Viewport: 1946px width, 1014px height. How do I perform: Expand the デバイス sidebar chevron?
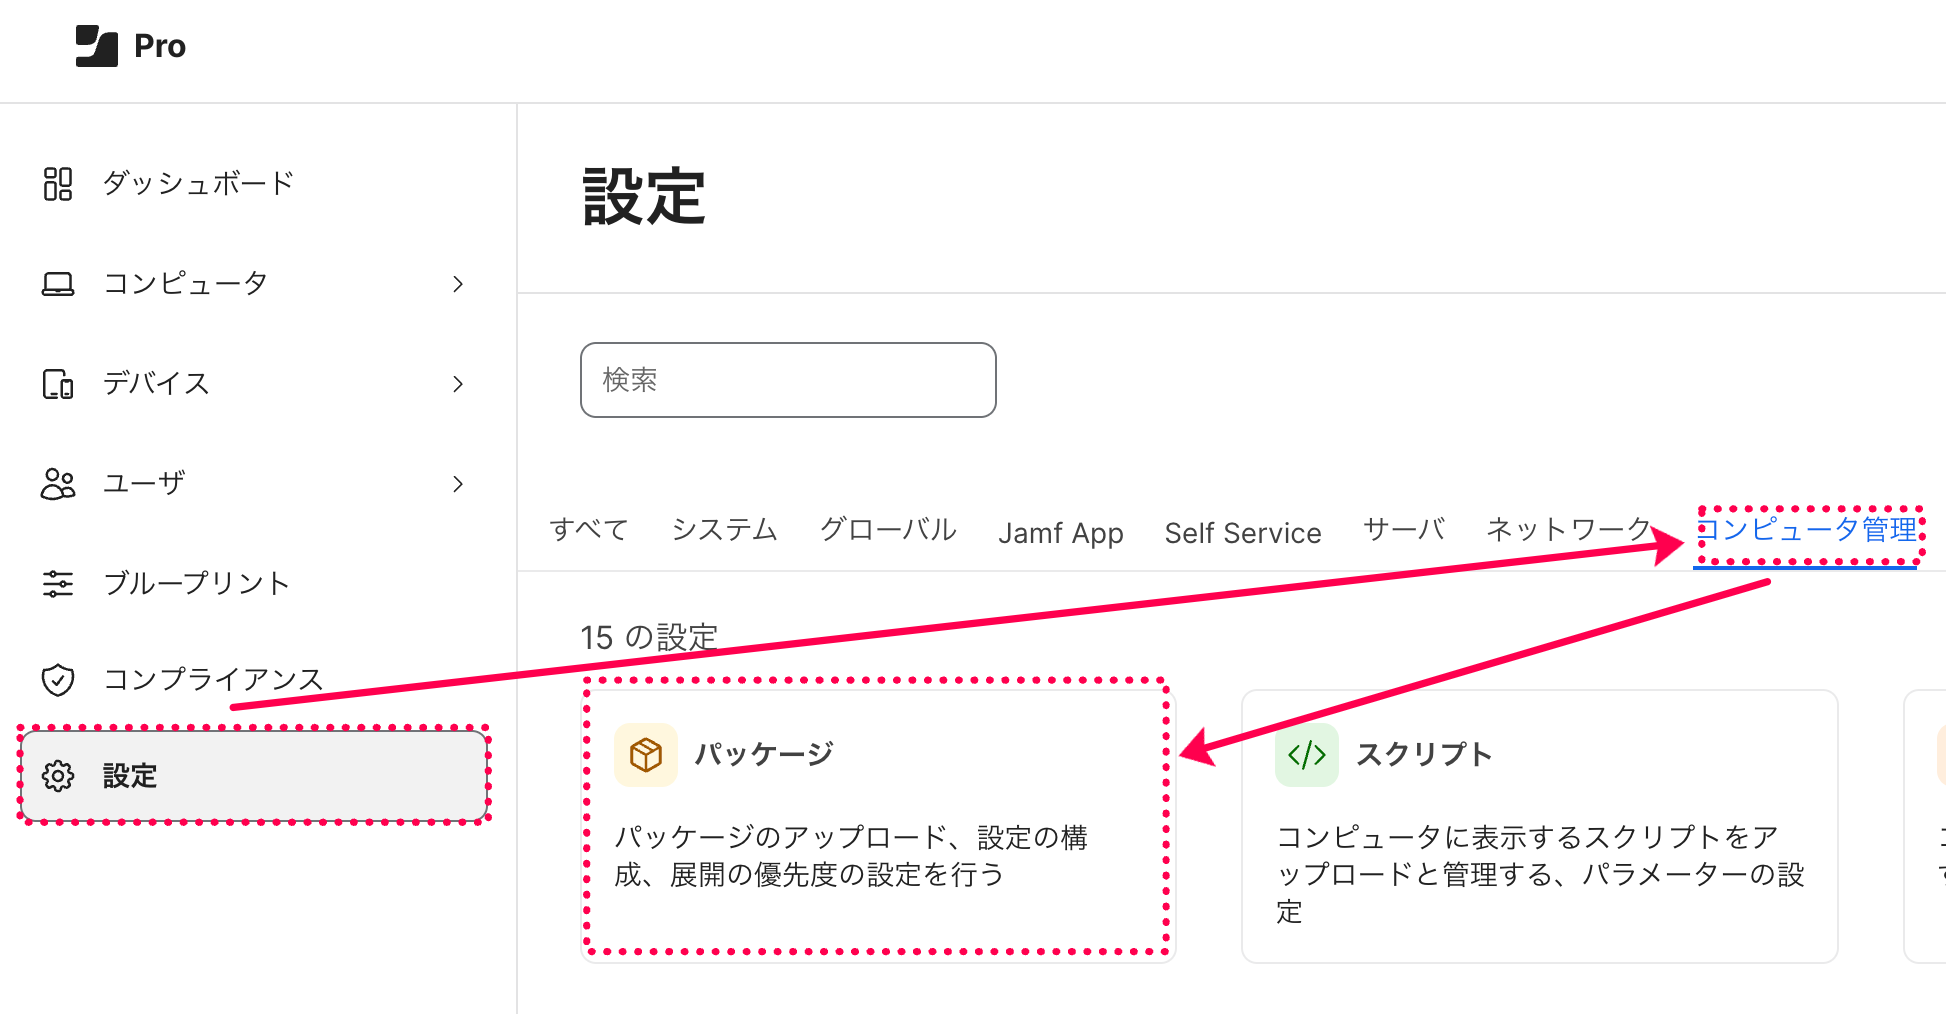click(x=458, y=384)
